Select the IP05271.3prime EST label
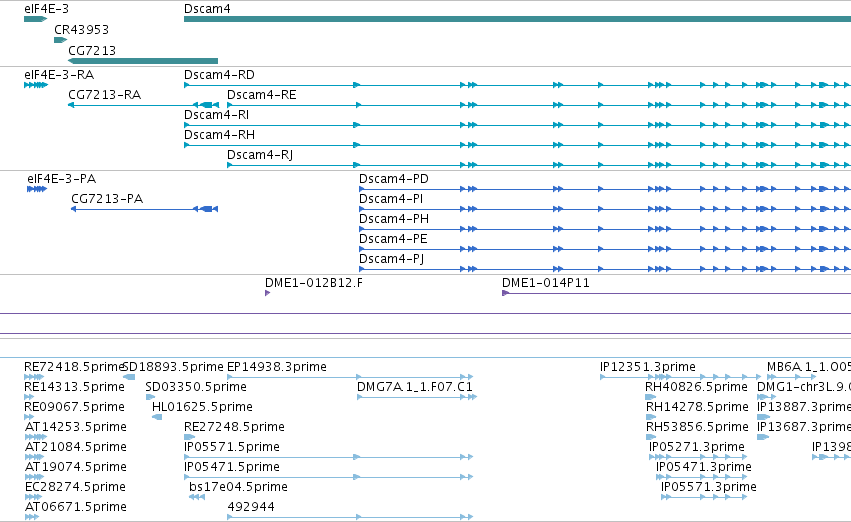Image resolution: width=851 pixels, height=522 pixels. pos(697,448)
